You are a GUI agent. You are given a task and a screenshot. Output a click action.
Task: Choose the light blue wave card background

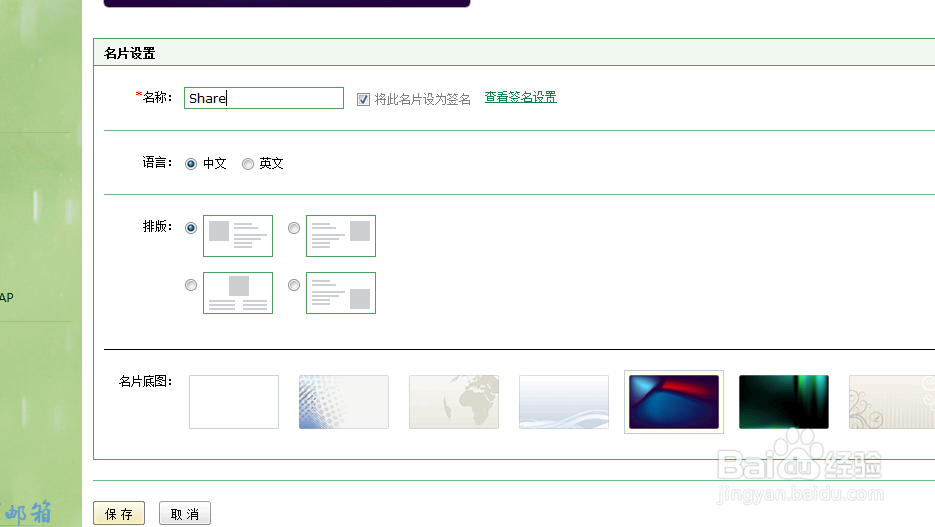tap(564, 402)
